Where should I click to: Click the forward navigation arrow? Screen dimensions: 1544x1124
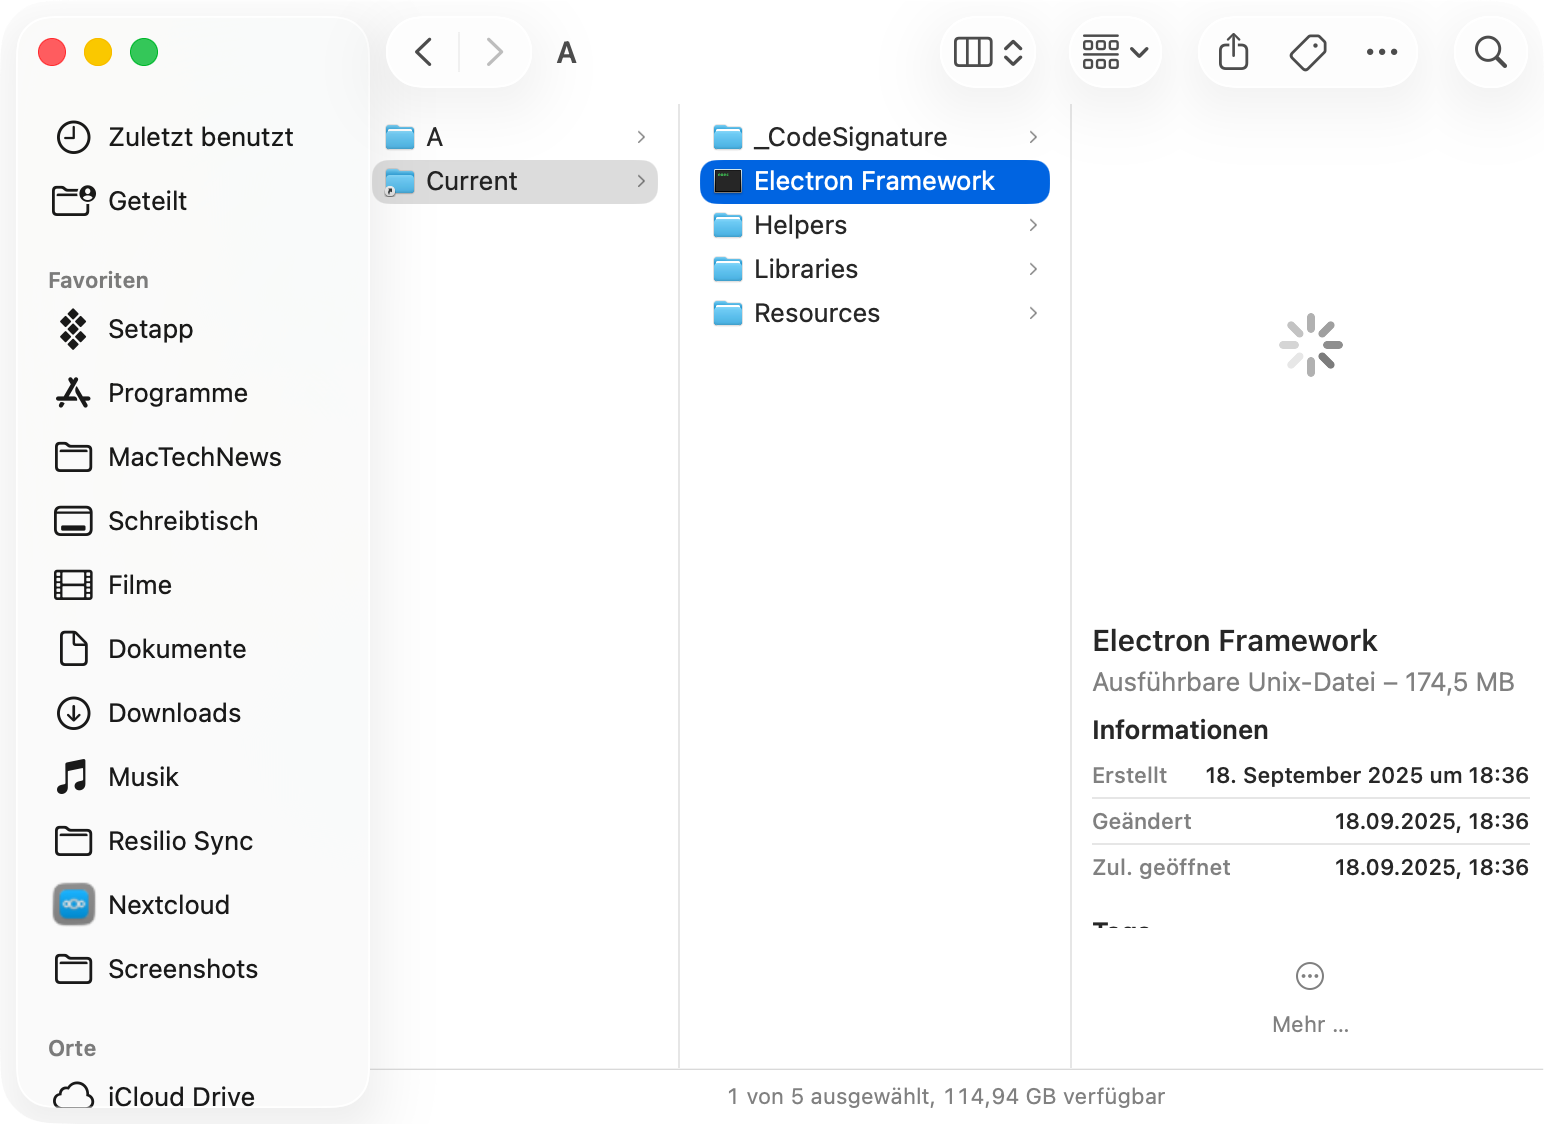click(494, 52)
